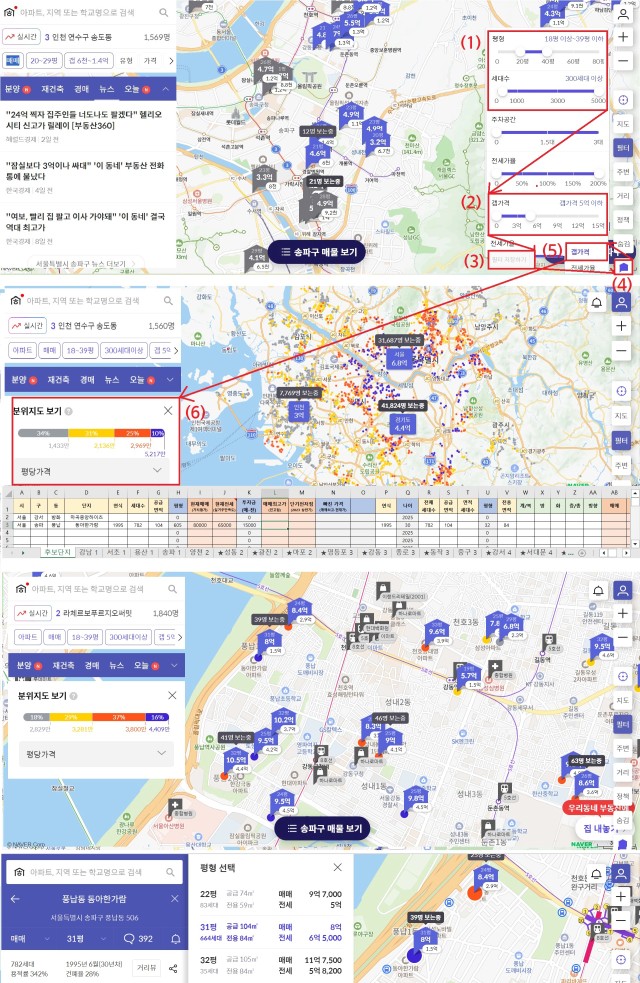Toggle 아파트 chip in 1,560명 panel

[x=22, y=350]
